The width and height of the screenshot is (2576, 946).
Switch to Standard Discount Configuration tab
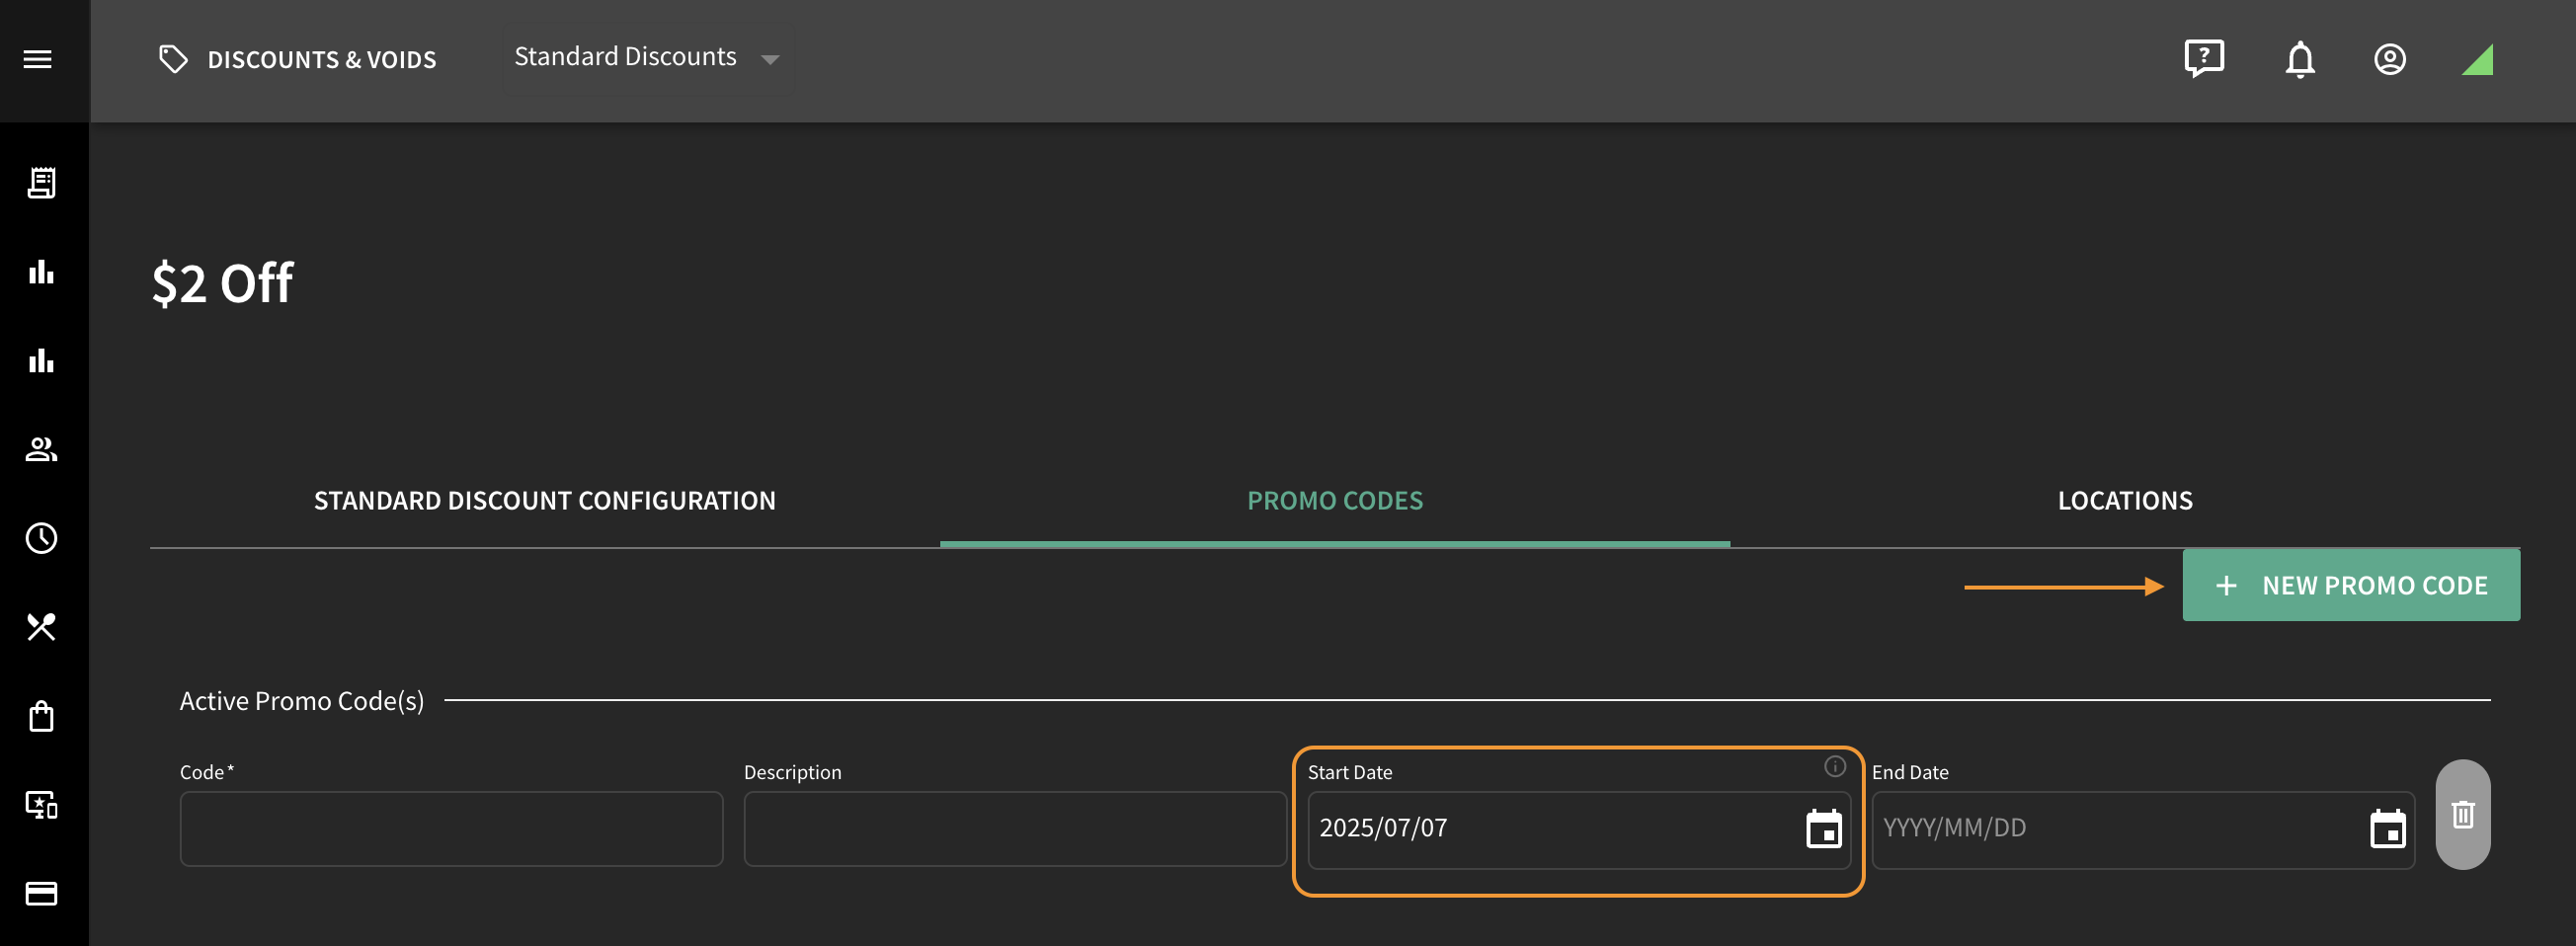544,501
